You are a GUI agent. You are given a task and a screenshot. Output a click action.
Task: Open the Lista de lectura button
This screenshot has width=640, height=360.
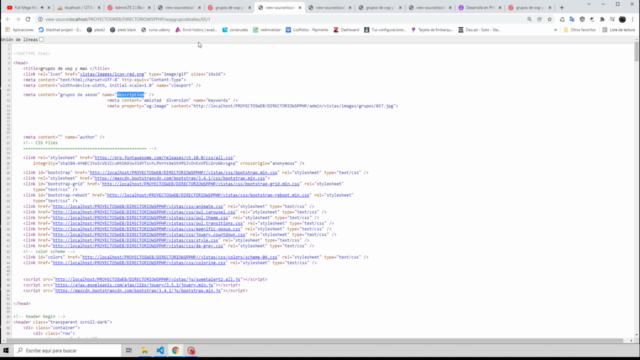pos(619,30)
